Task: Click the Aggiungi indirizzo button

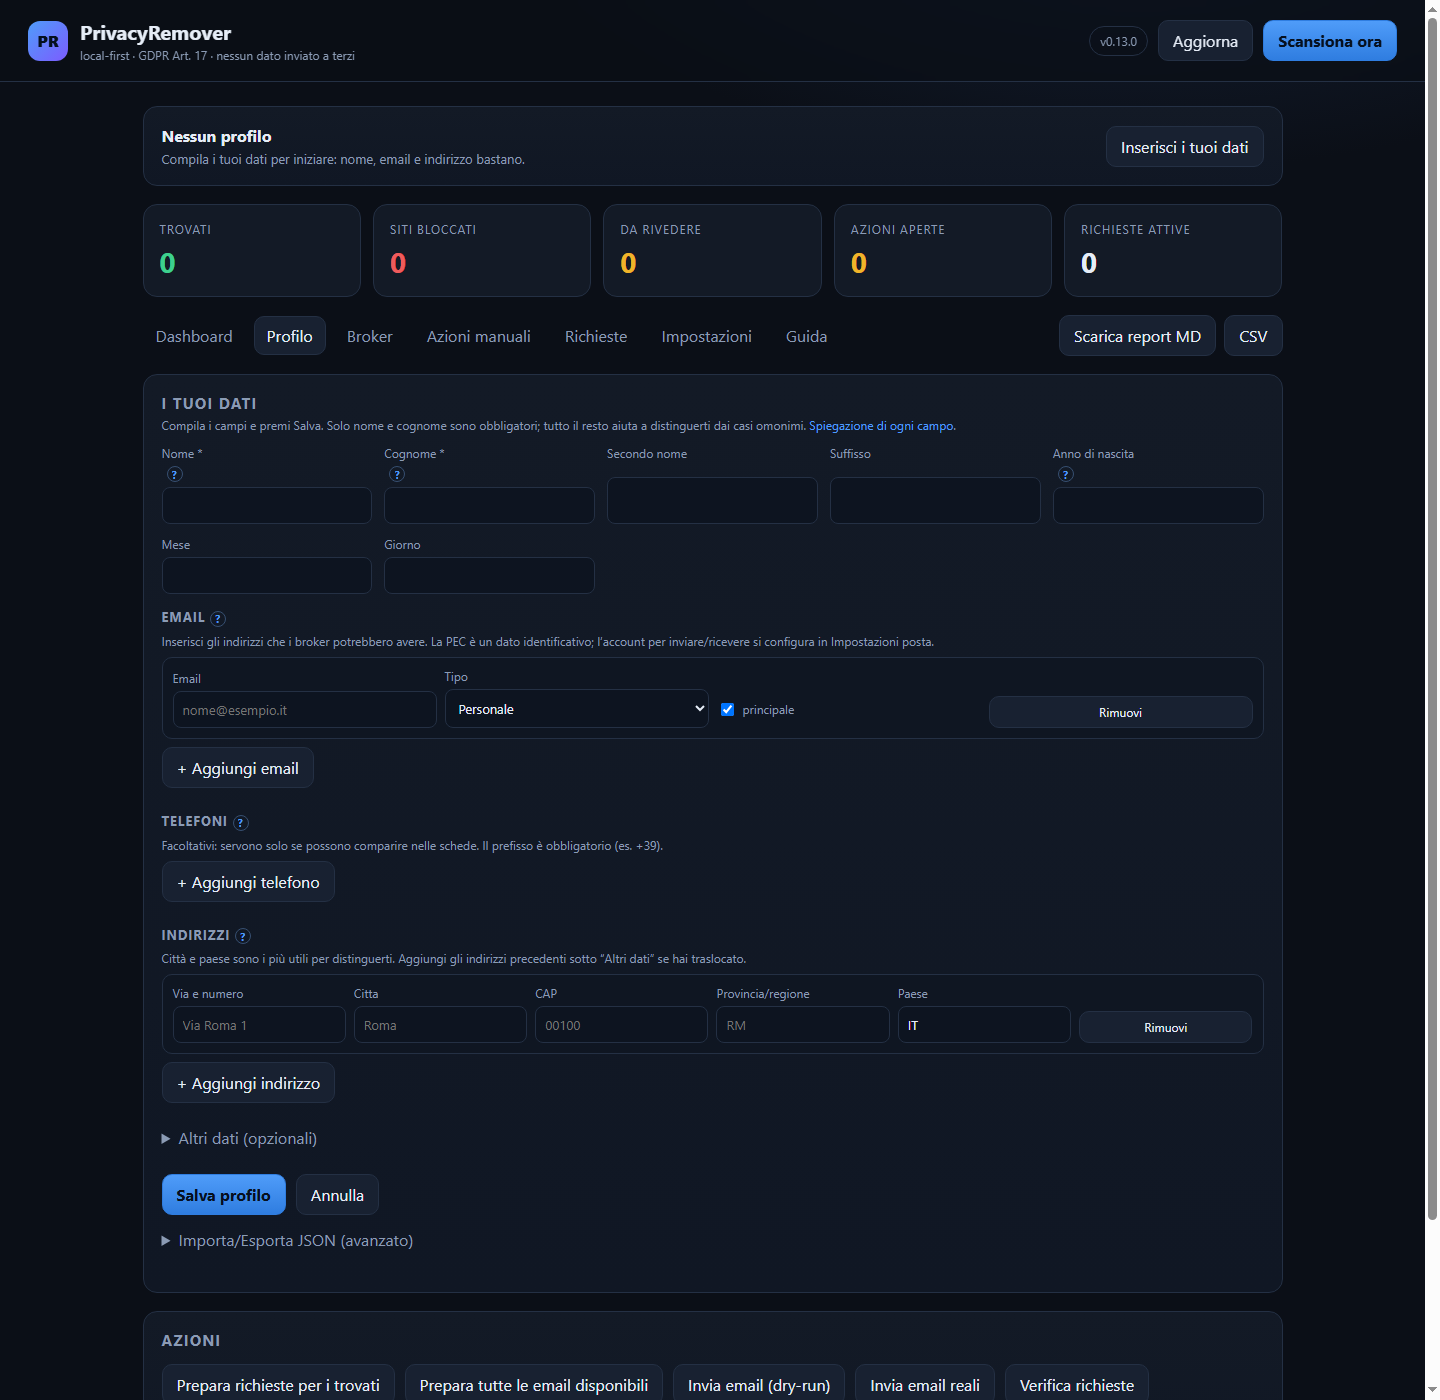Action: (248, 1083)
